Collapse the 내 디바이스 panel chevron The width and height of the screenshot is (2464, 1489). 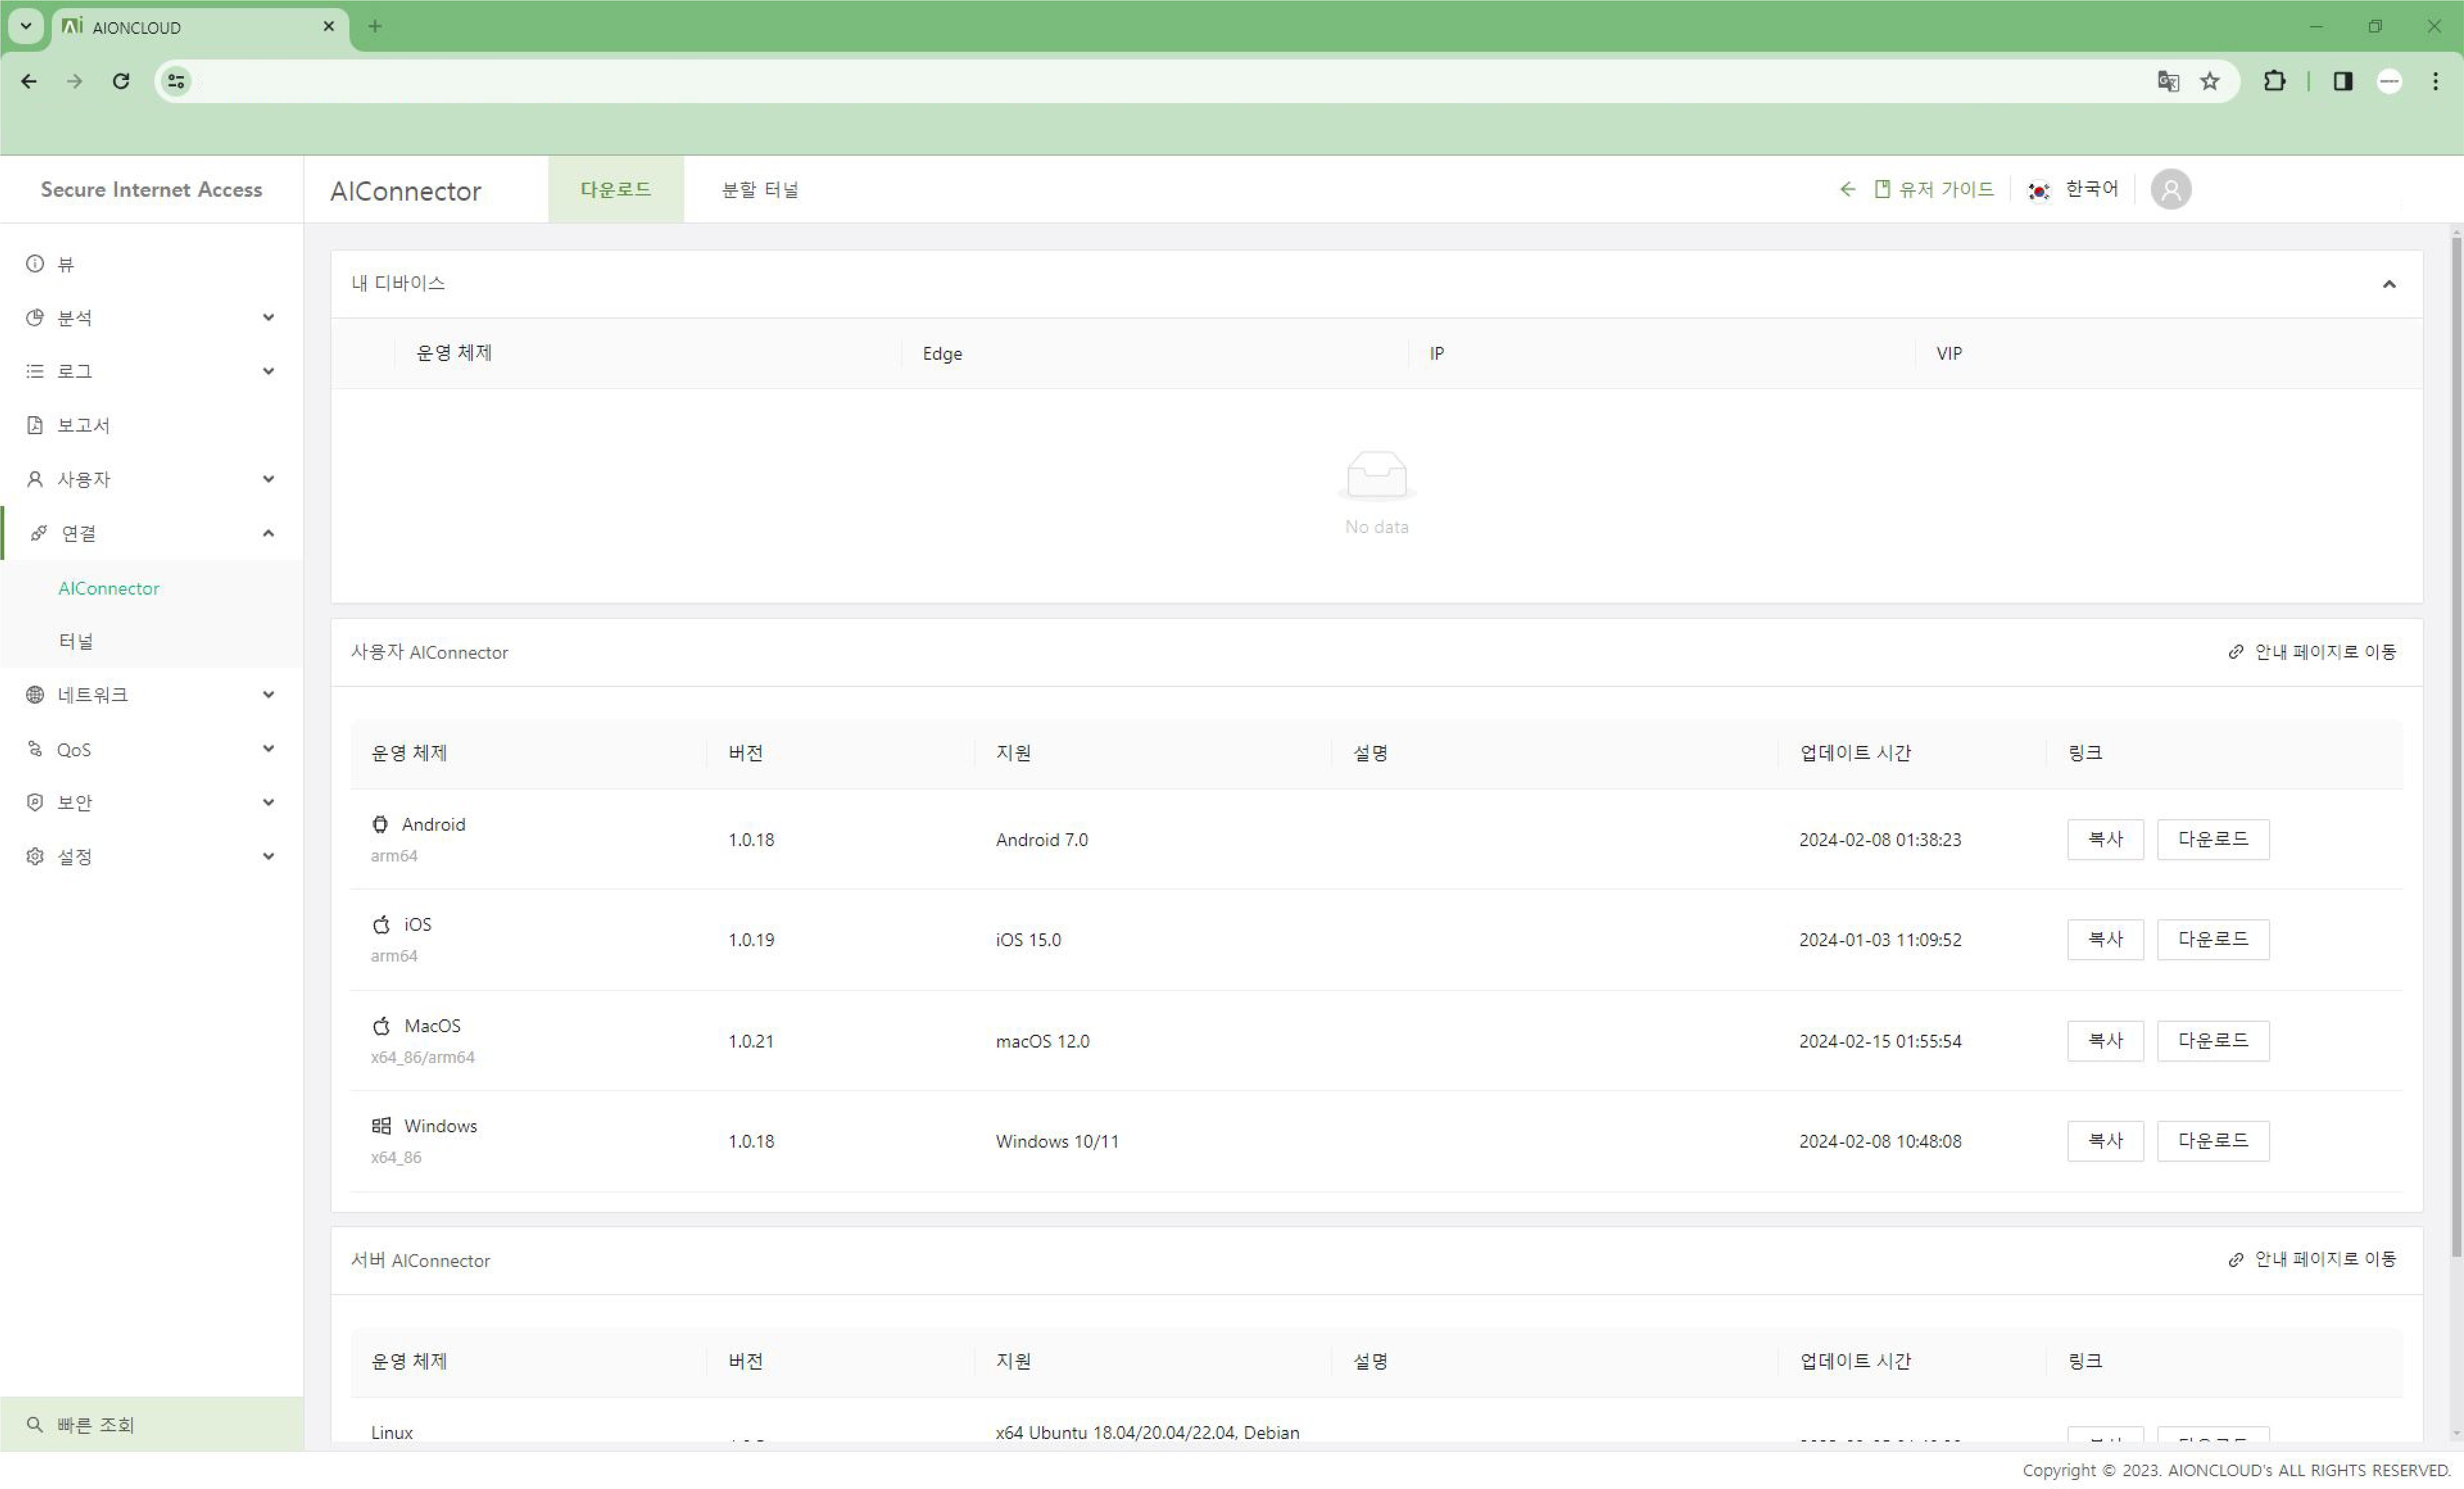(x=2389, y=284)
